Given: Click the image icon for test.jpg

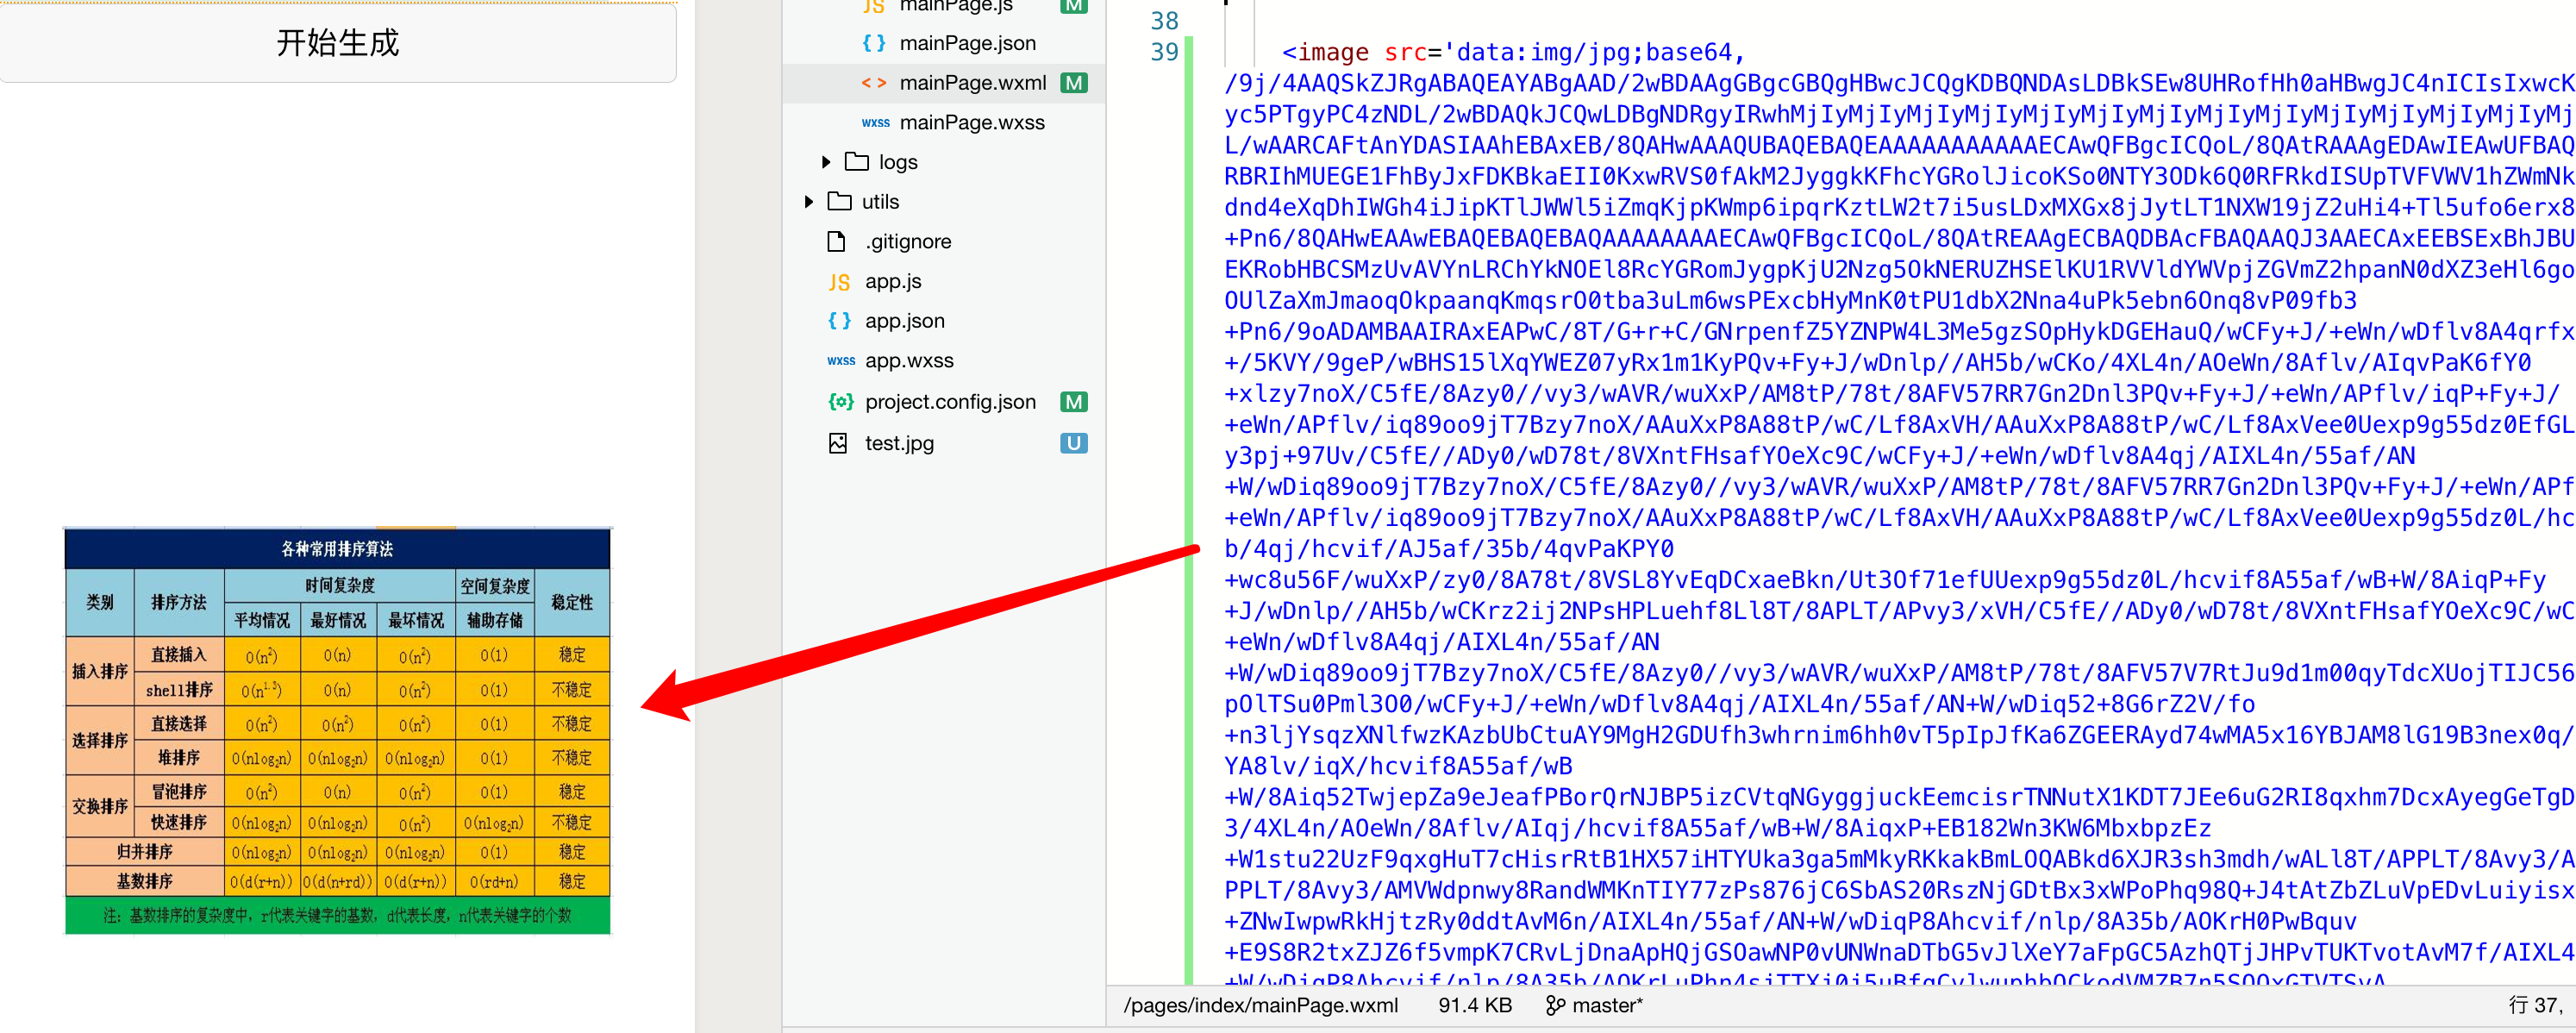Looking at the screenshot, I should (x=838, y=443).
